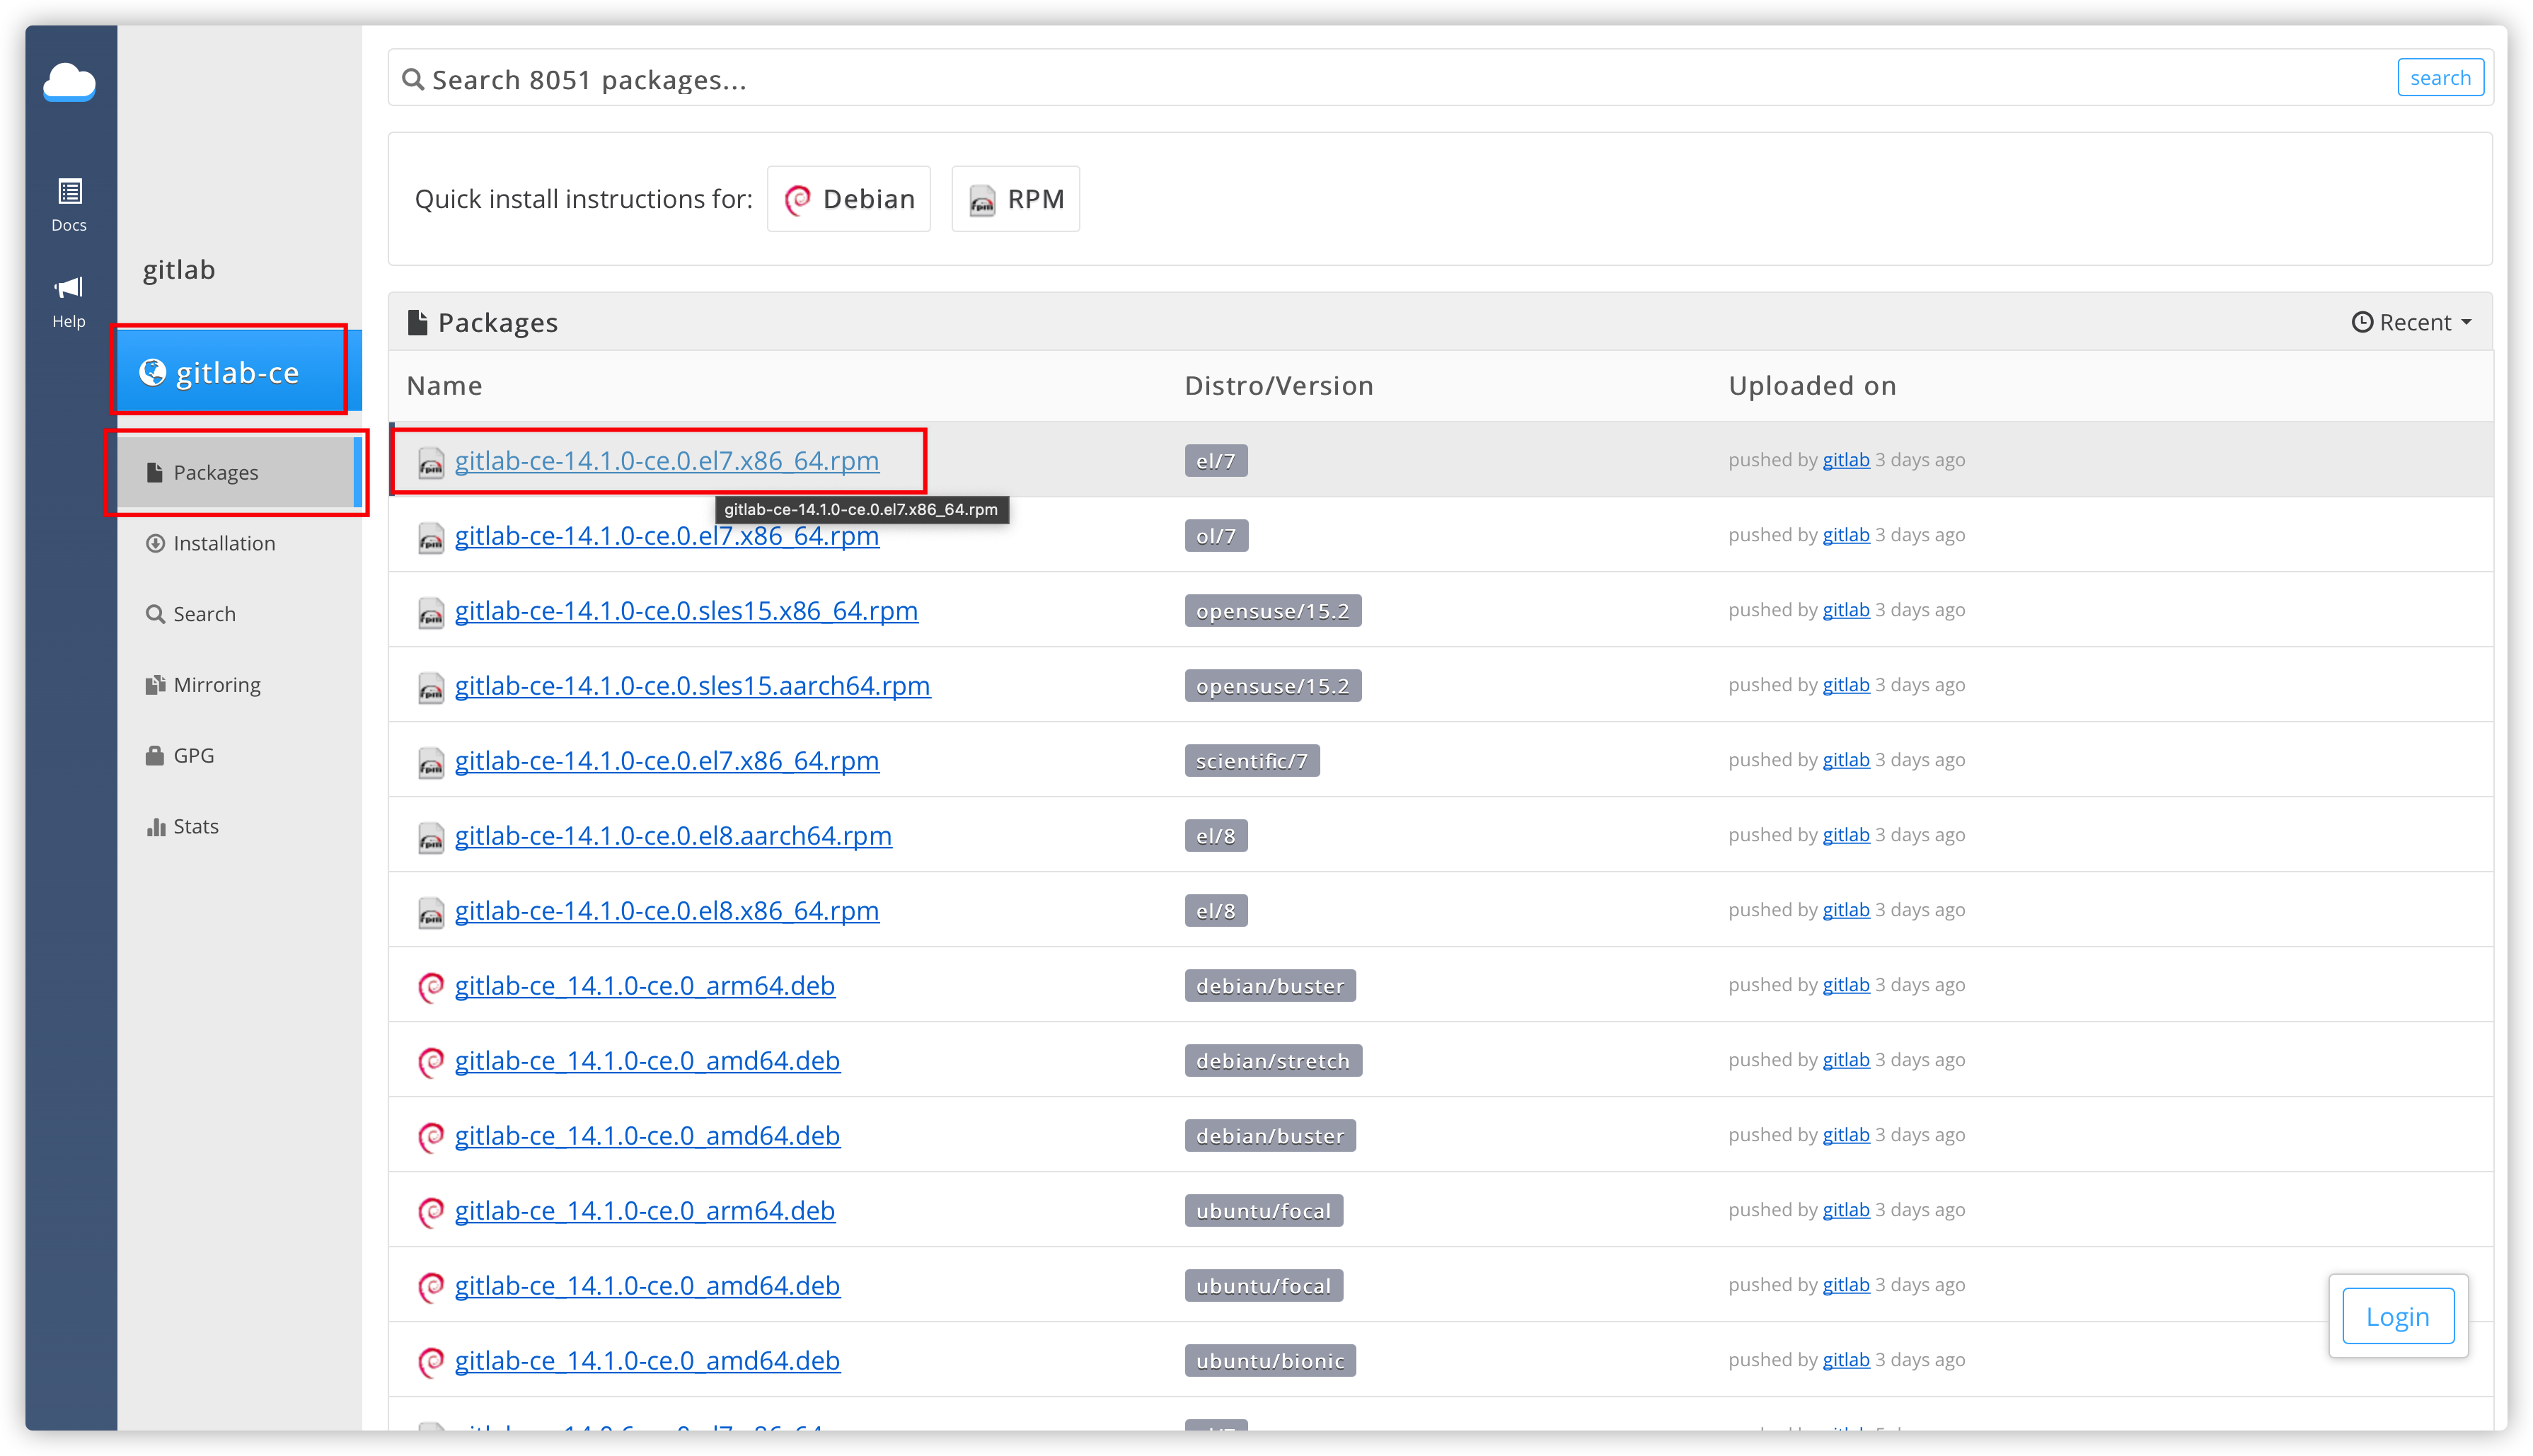The image size is (2533, 1456).
Task: Click the RPM icon in quick install
Action: click(x=982, y=200)
